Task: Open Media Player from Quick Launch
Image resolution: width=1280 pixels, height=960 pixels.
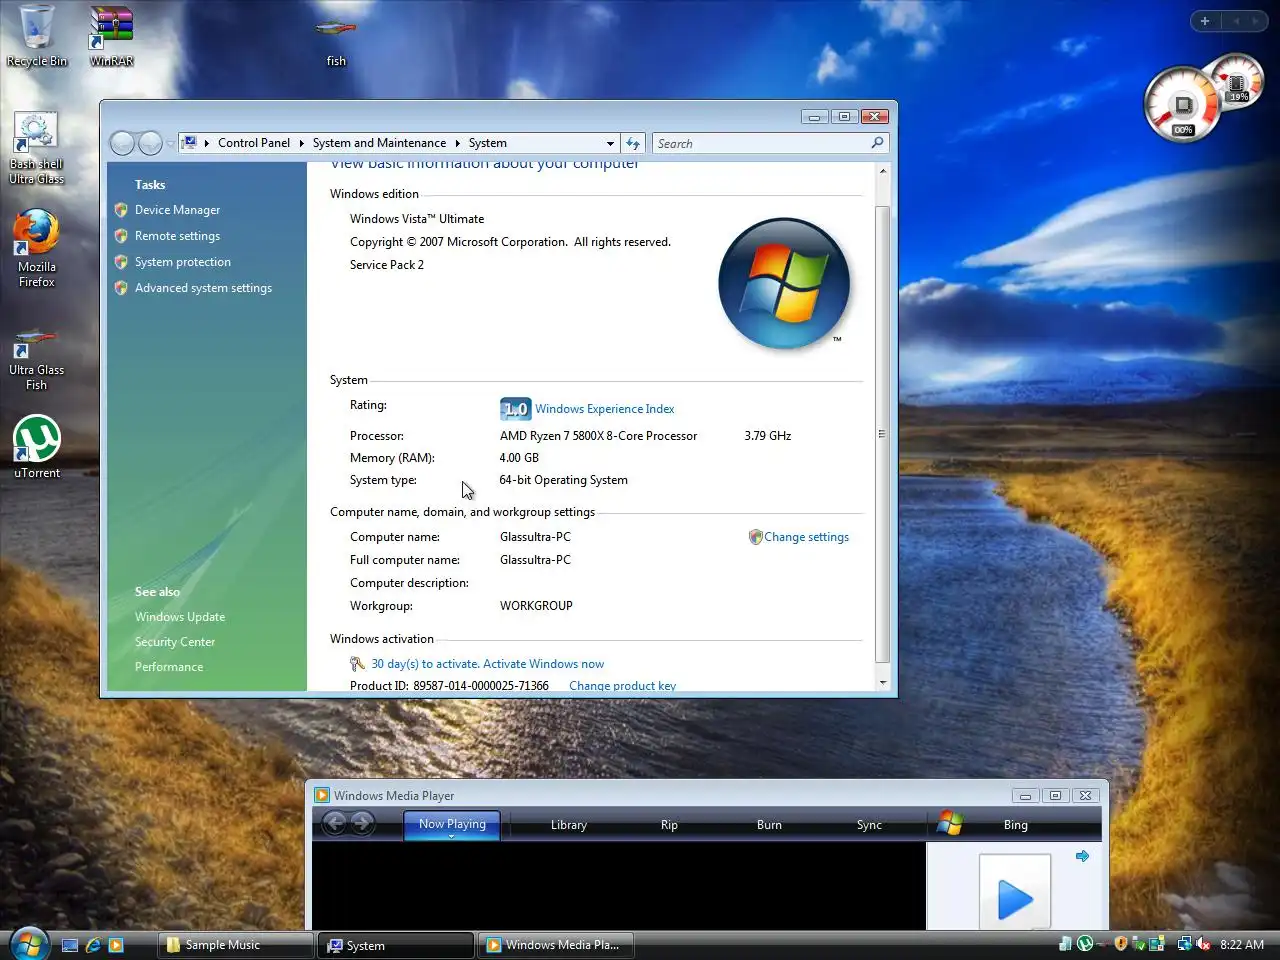Action: click(x=116, y=944)
